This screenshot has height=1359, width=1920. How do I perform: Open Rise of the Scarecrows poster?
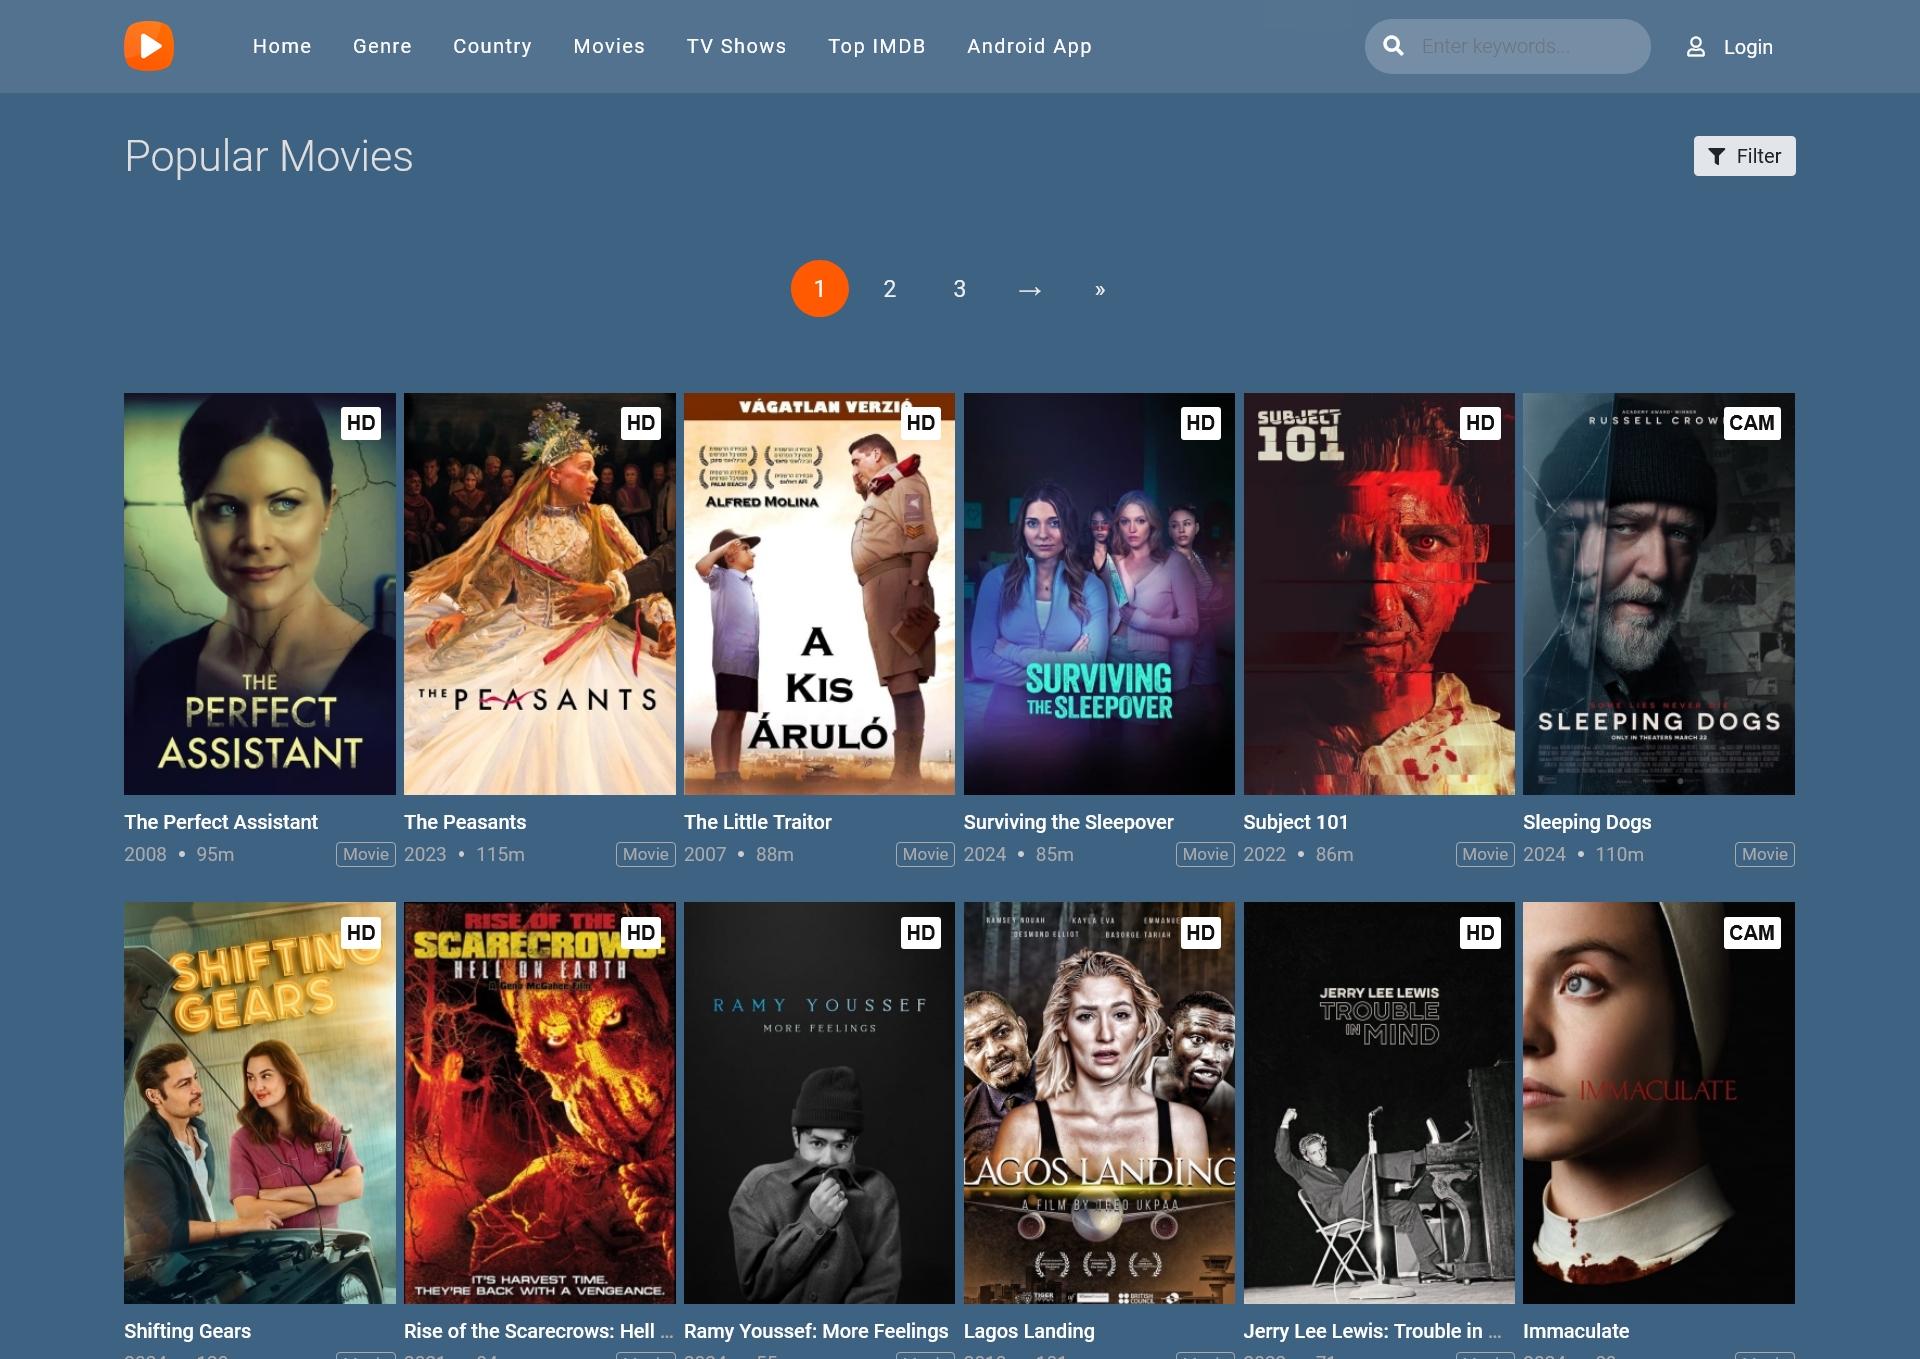[540, 1103]
